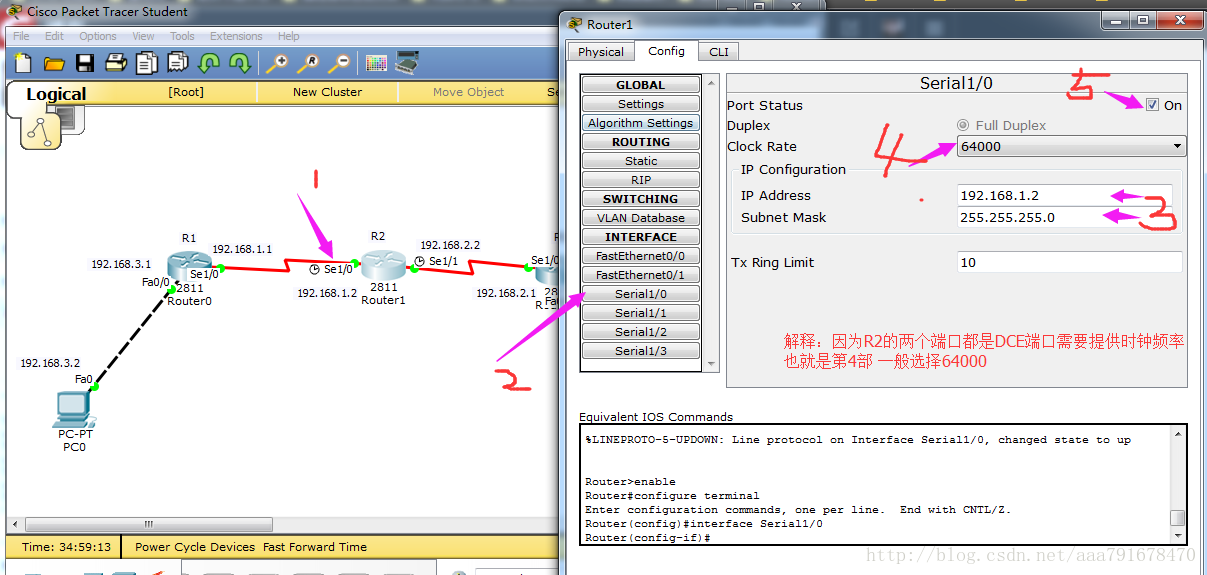Screen dimensions: 1207x575
Task: Switch to the Physical tab in Router1
Action: coord(601,52)
